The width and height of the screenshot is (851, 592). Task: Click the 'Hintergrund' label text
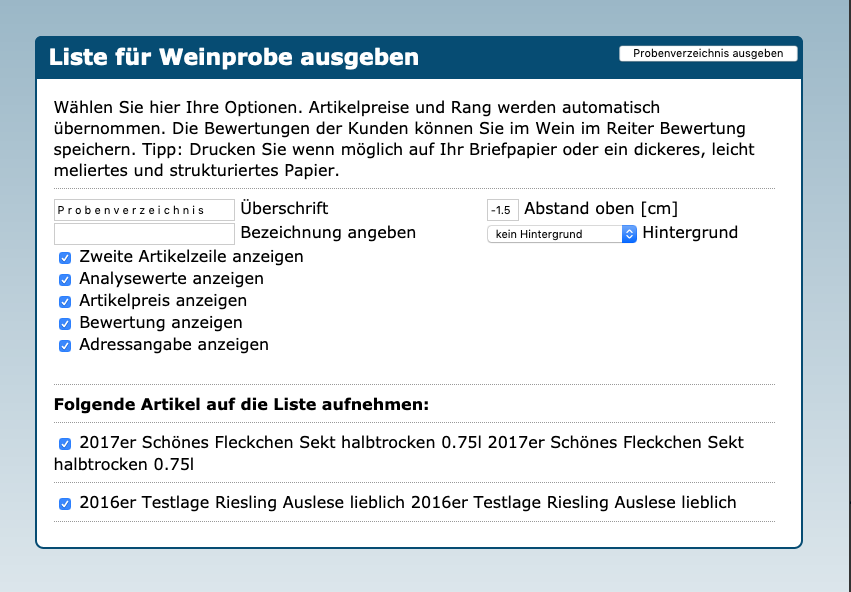tap(690, 232)
